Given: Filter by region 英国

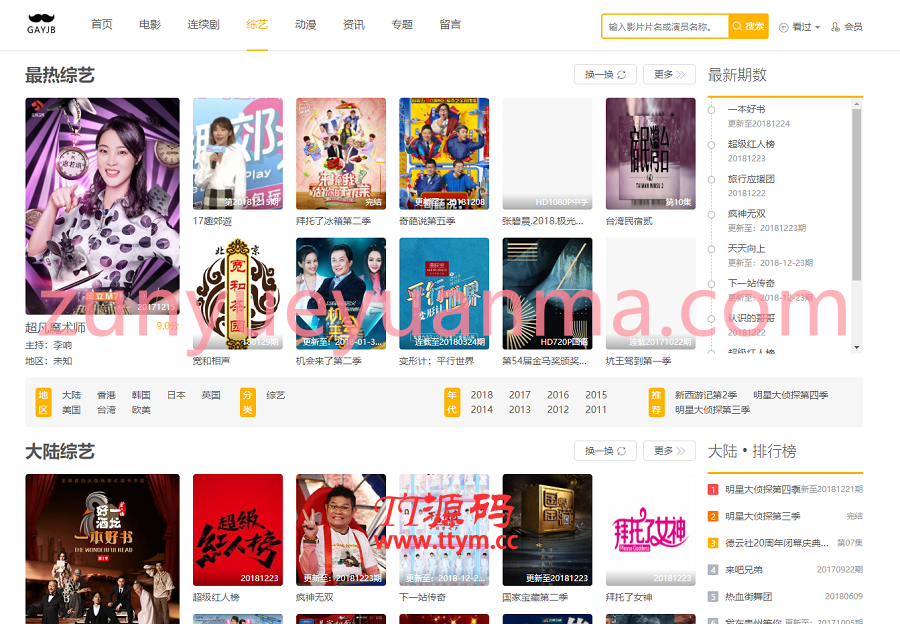Looking at the screenshot, I should [211, 395].
